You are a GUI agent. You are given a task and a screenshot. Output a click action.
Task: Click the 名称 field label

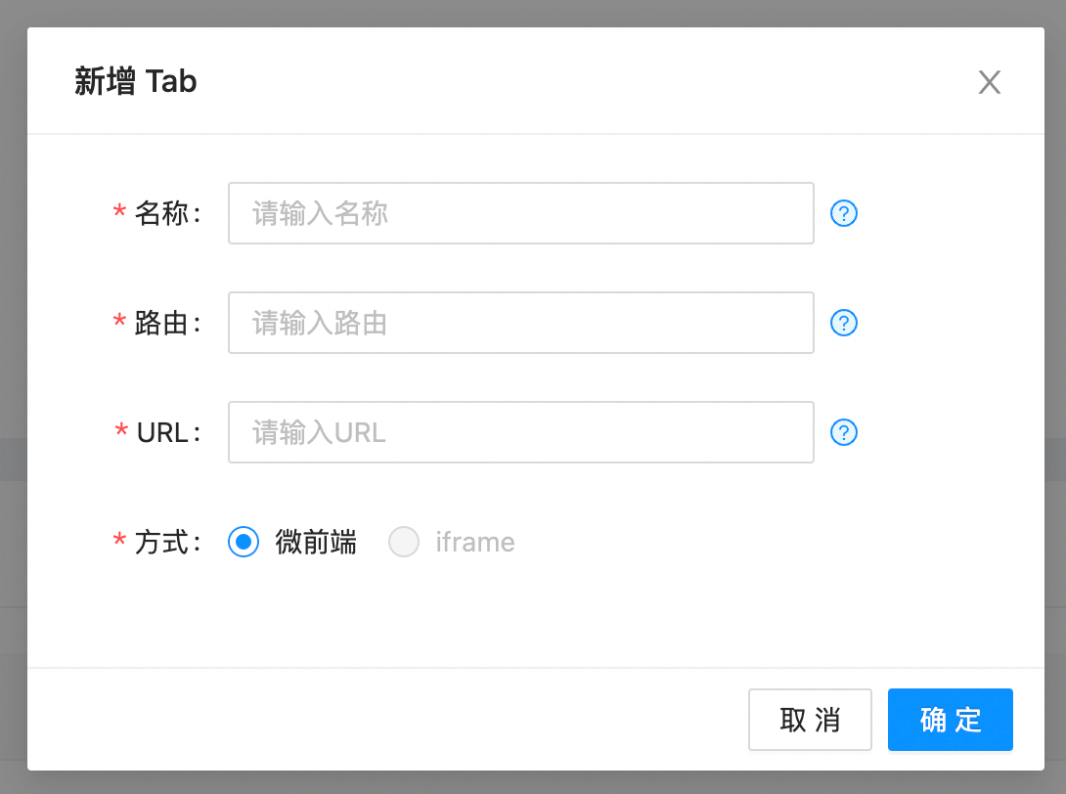pos(162,213)
